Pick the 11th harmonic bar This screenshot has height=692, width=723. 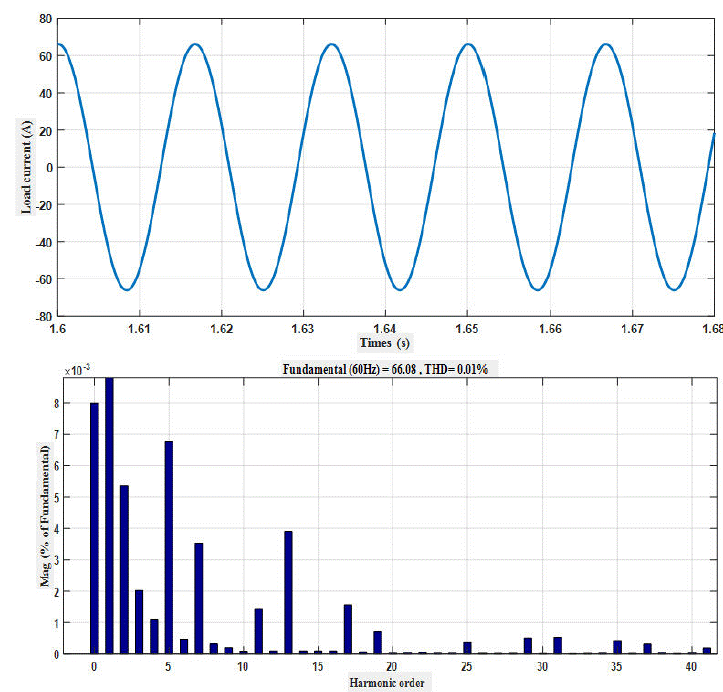258,630
